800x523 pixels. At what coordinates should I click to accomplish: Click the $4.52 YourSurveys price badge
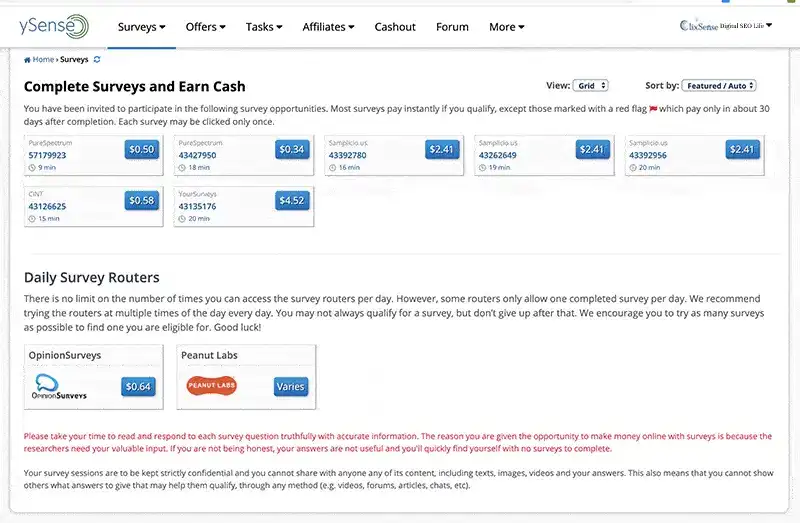[292, 200]
